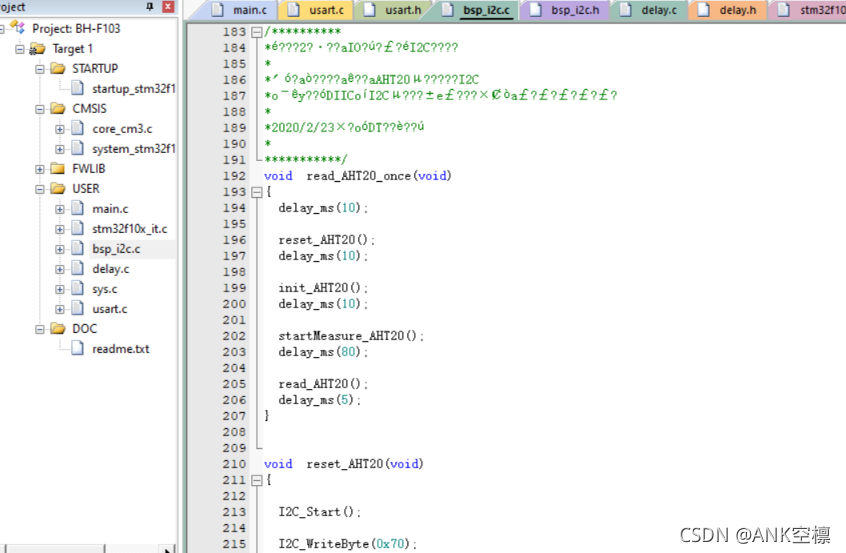Image resolution: width=846 pixels, height=553 pixels.
Task: Expand delay.c node in project tree
Action: click(x=60, y=269)
